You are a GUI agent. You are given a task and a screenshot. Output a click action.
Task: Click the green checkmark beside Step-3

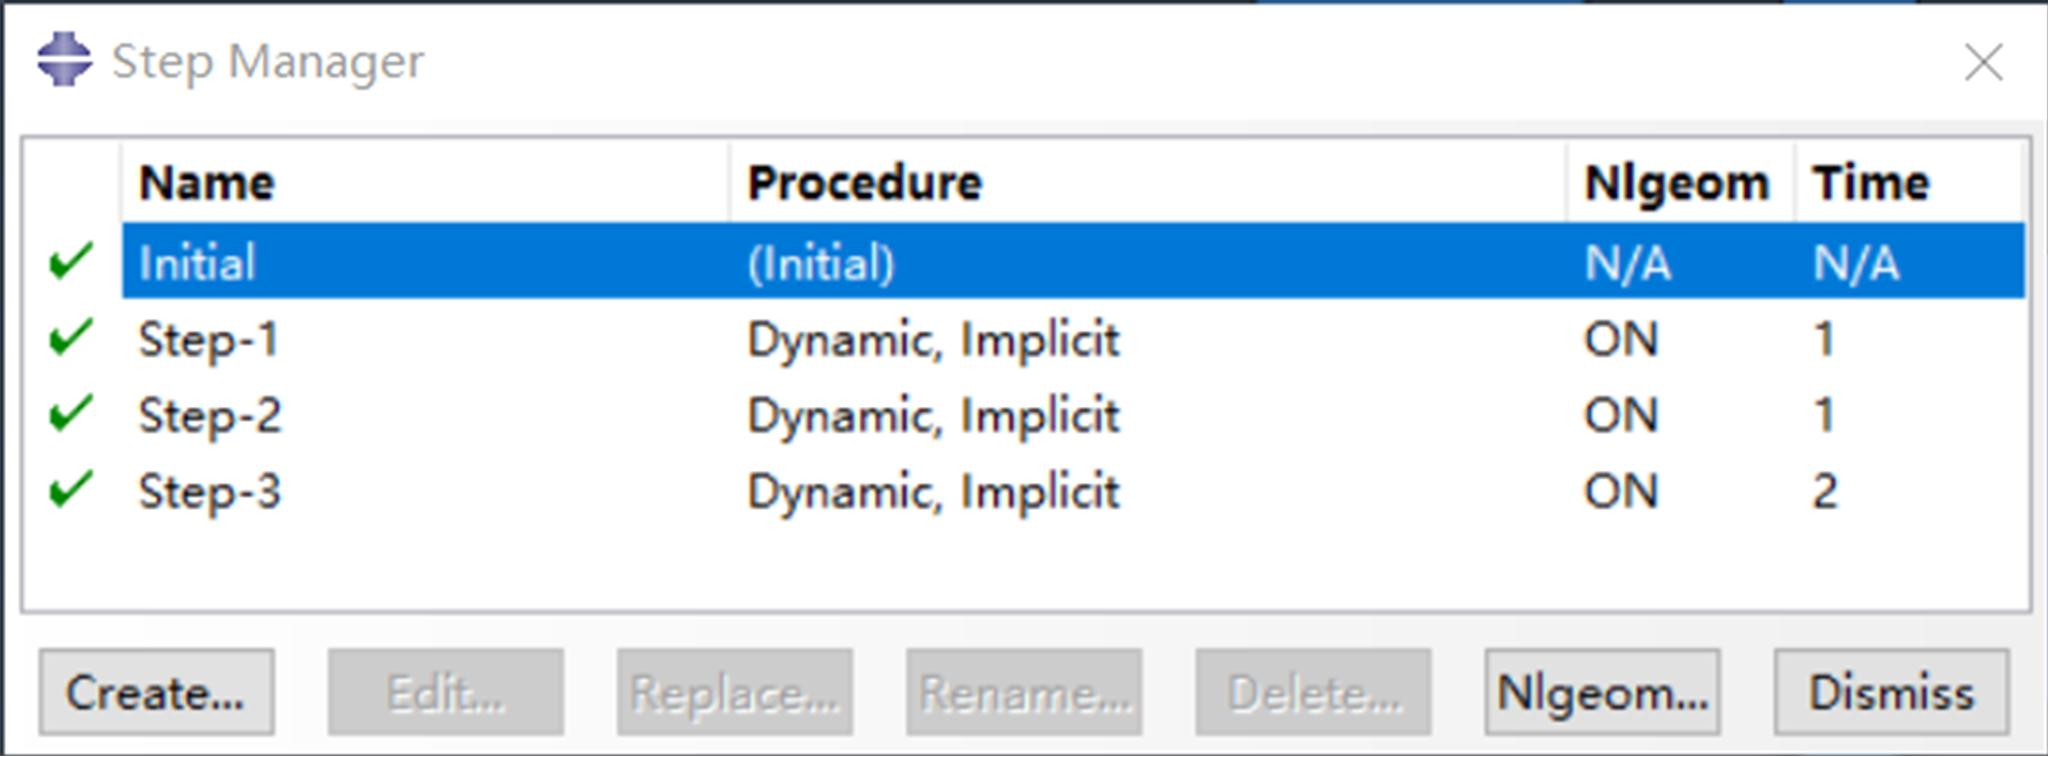click(x=71, y=488)
